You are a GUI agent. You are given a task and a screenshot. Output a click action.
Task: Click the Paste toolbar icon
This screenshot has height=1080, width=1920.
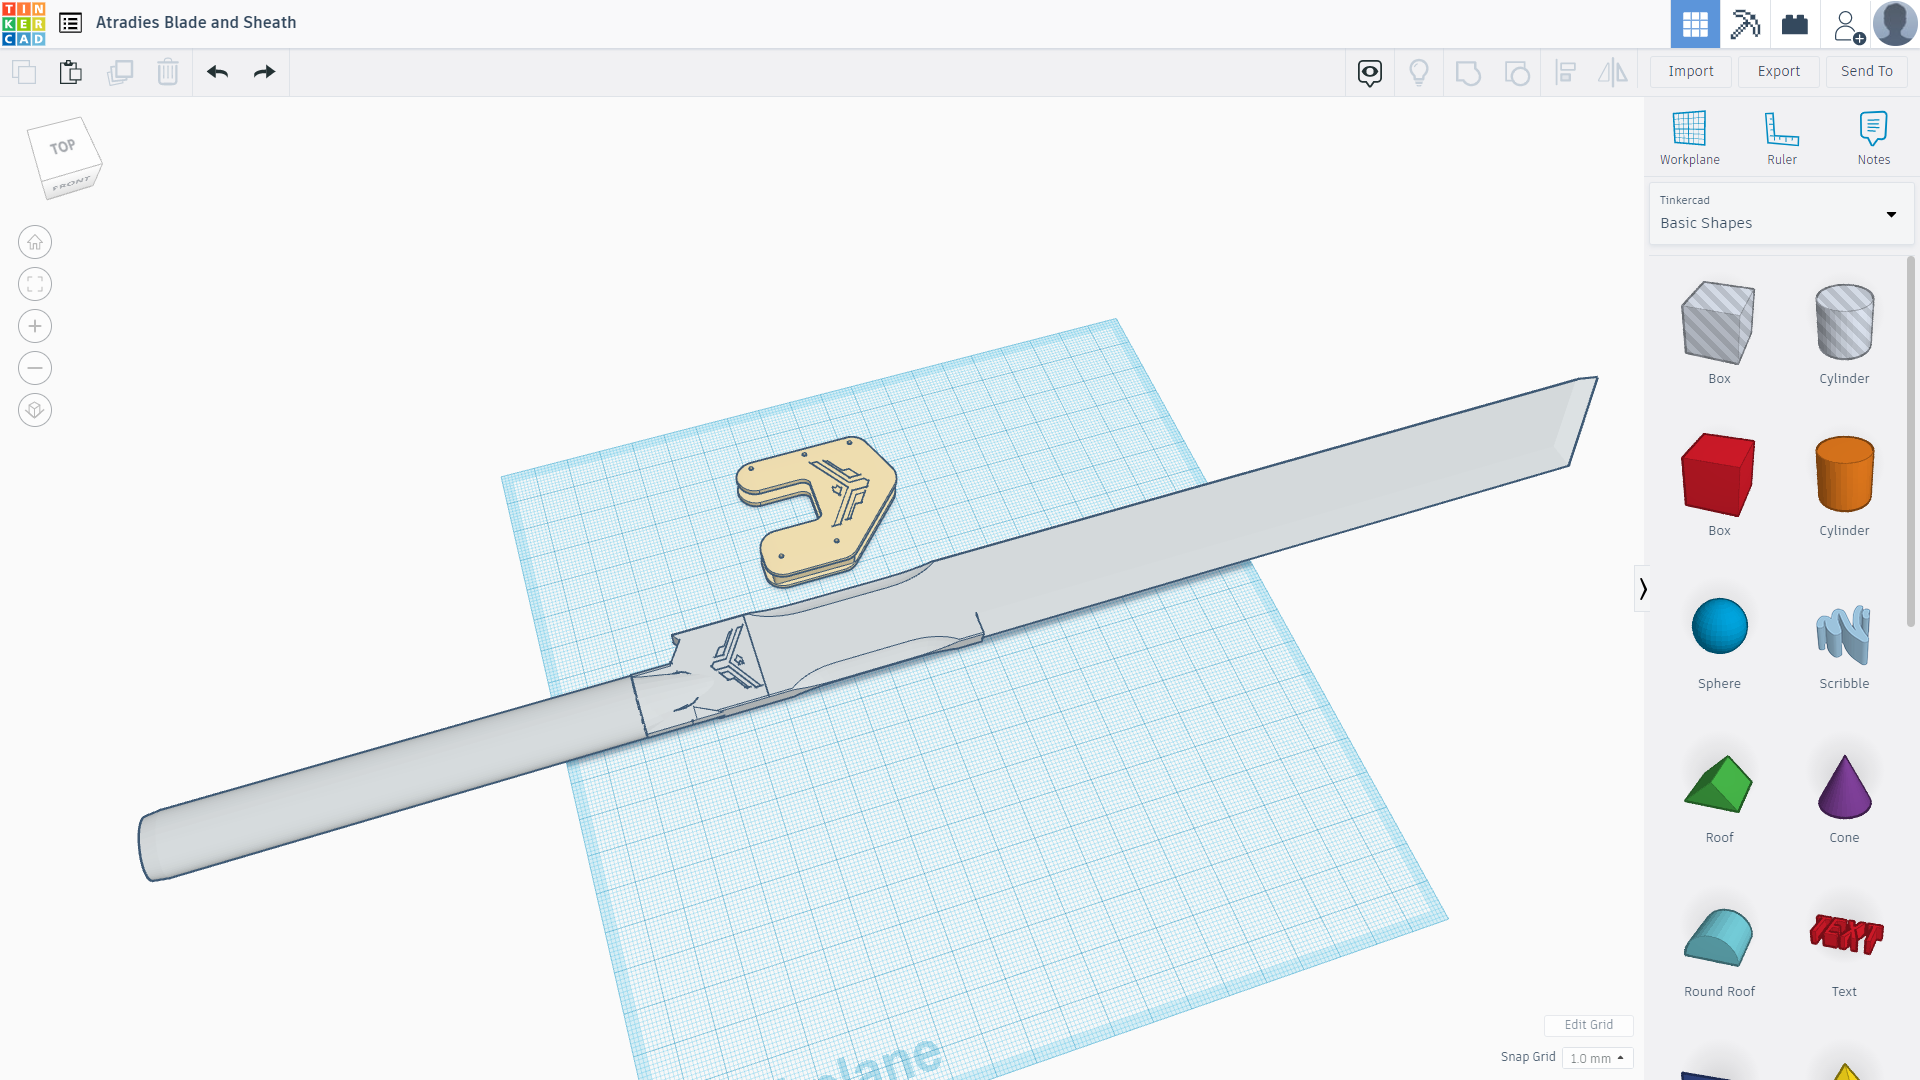tap(70, 72)
